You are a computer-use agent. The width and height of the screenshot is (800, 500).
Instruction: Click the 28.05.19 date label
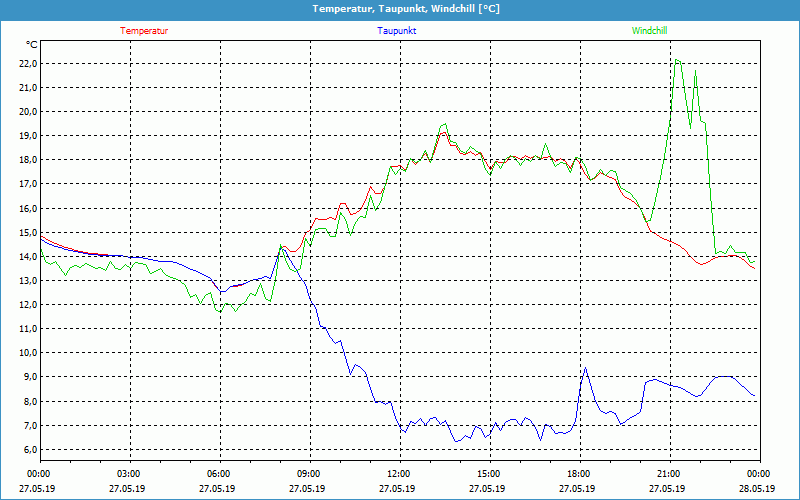[x=758, y=489]
